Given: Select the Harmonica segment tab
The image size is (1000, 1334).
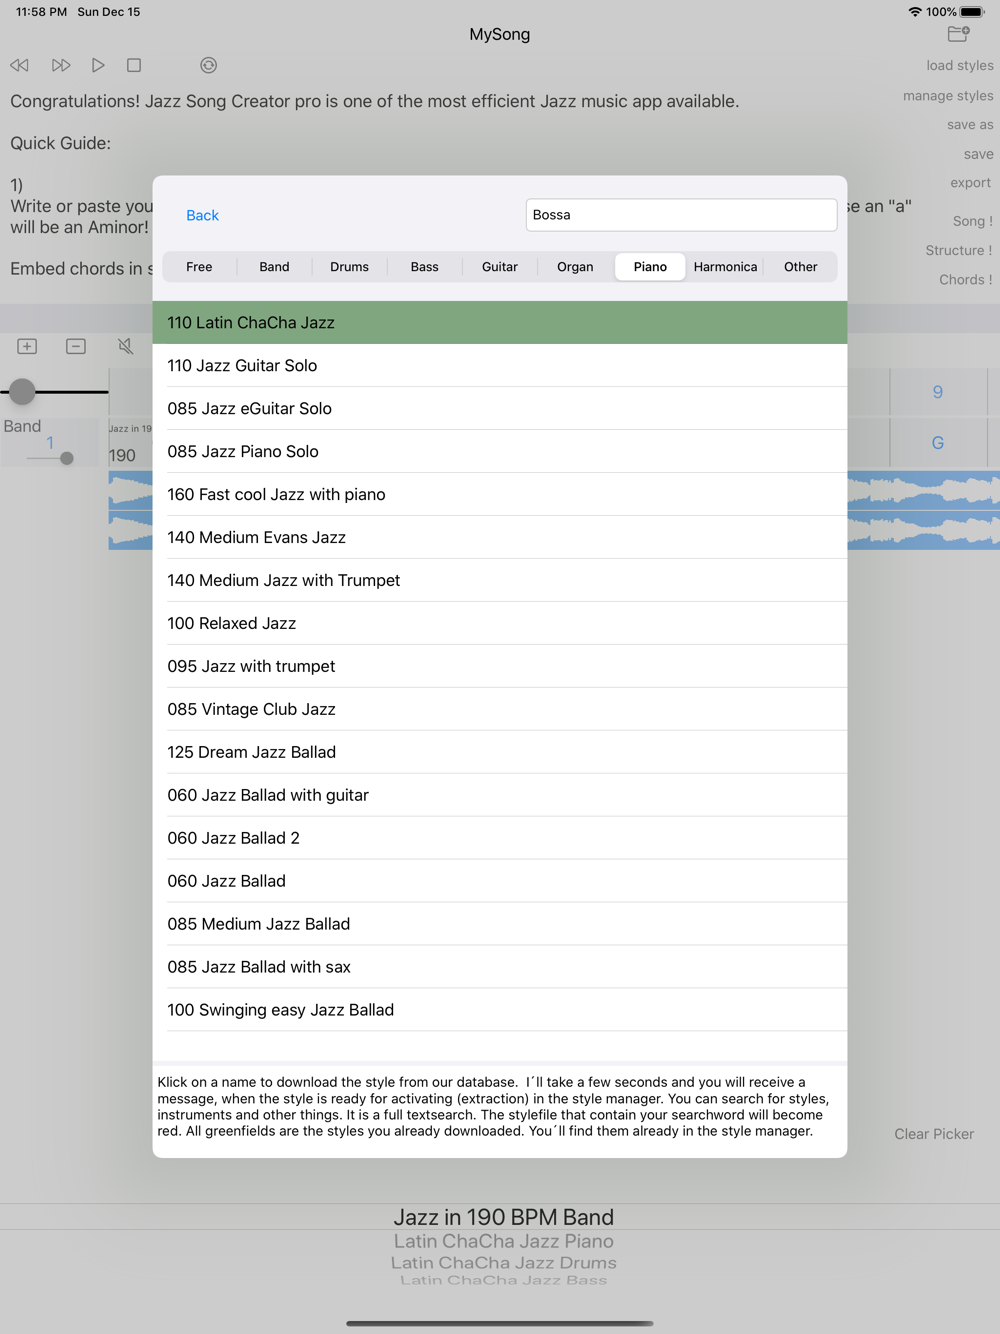Looking at the screenshot, I should click(725, 267).
